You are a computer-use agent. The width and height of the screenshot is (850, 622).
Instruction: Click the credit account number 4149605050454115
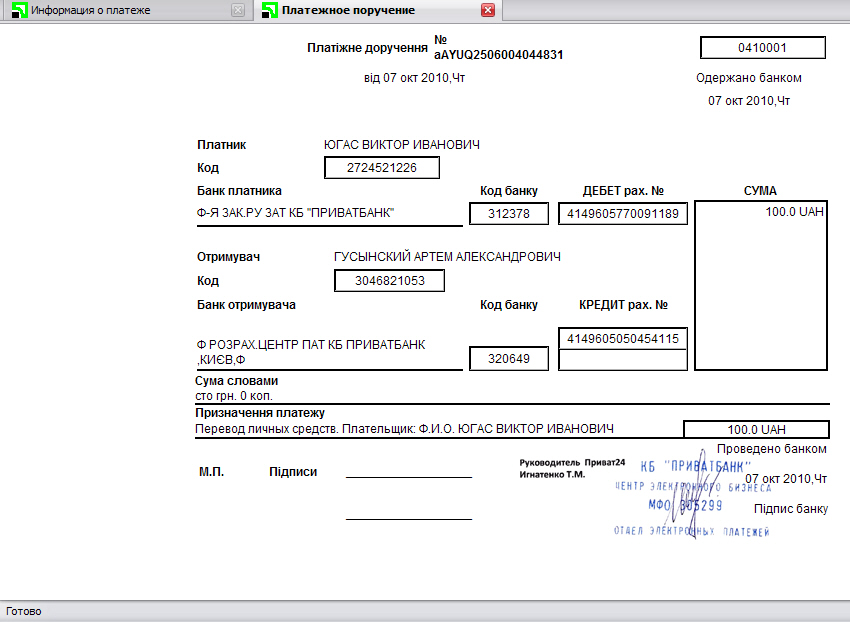coord(623,338)
